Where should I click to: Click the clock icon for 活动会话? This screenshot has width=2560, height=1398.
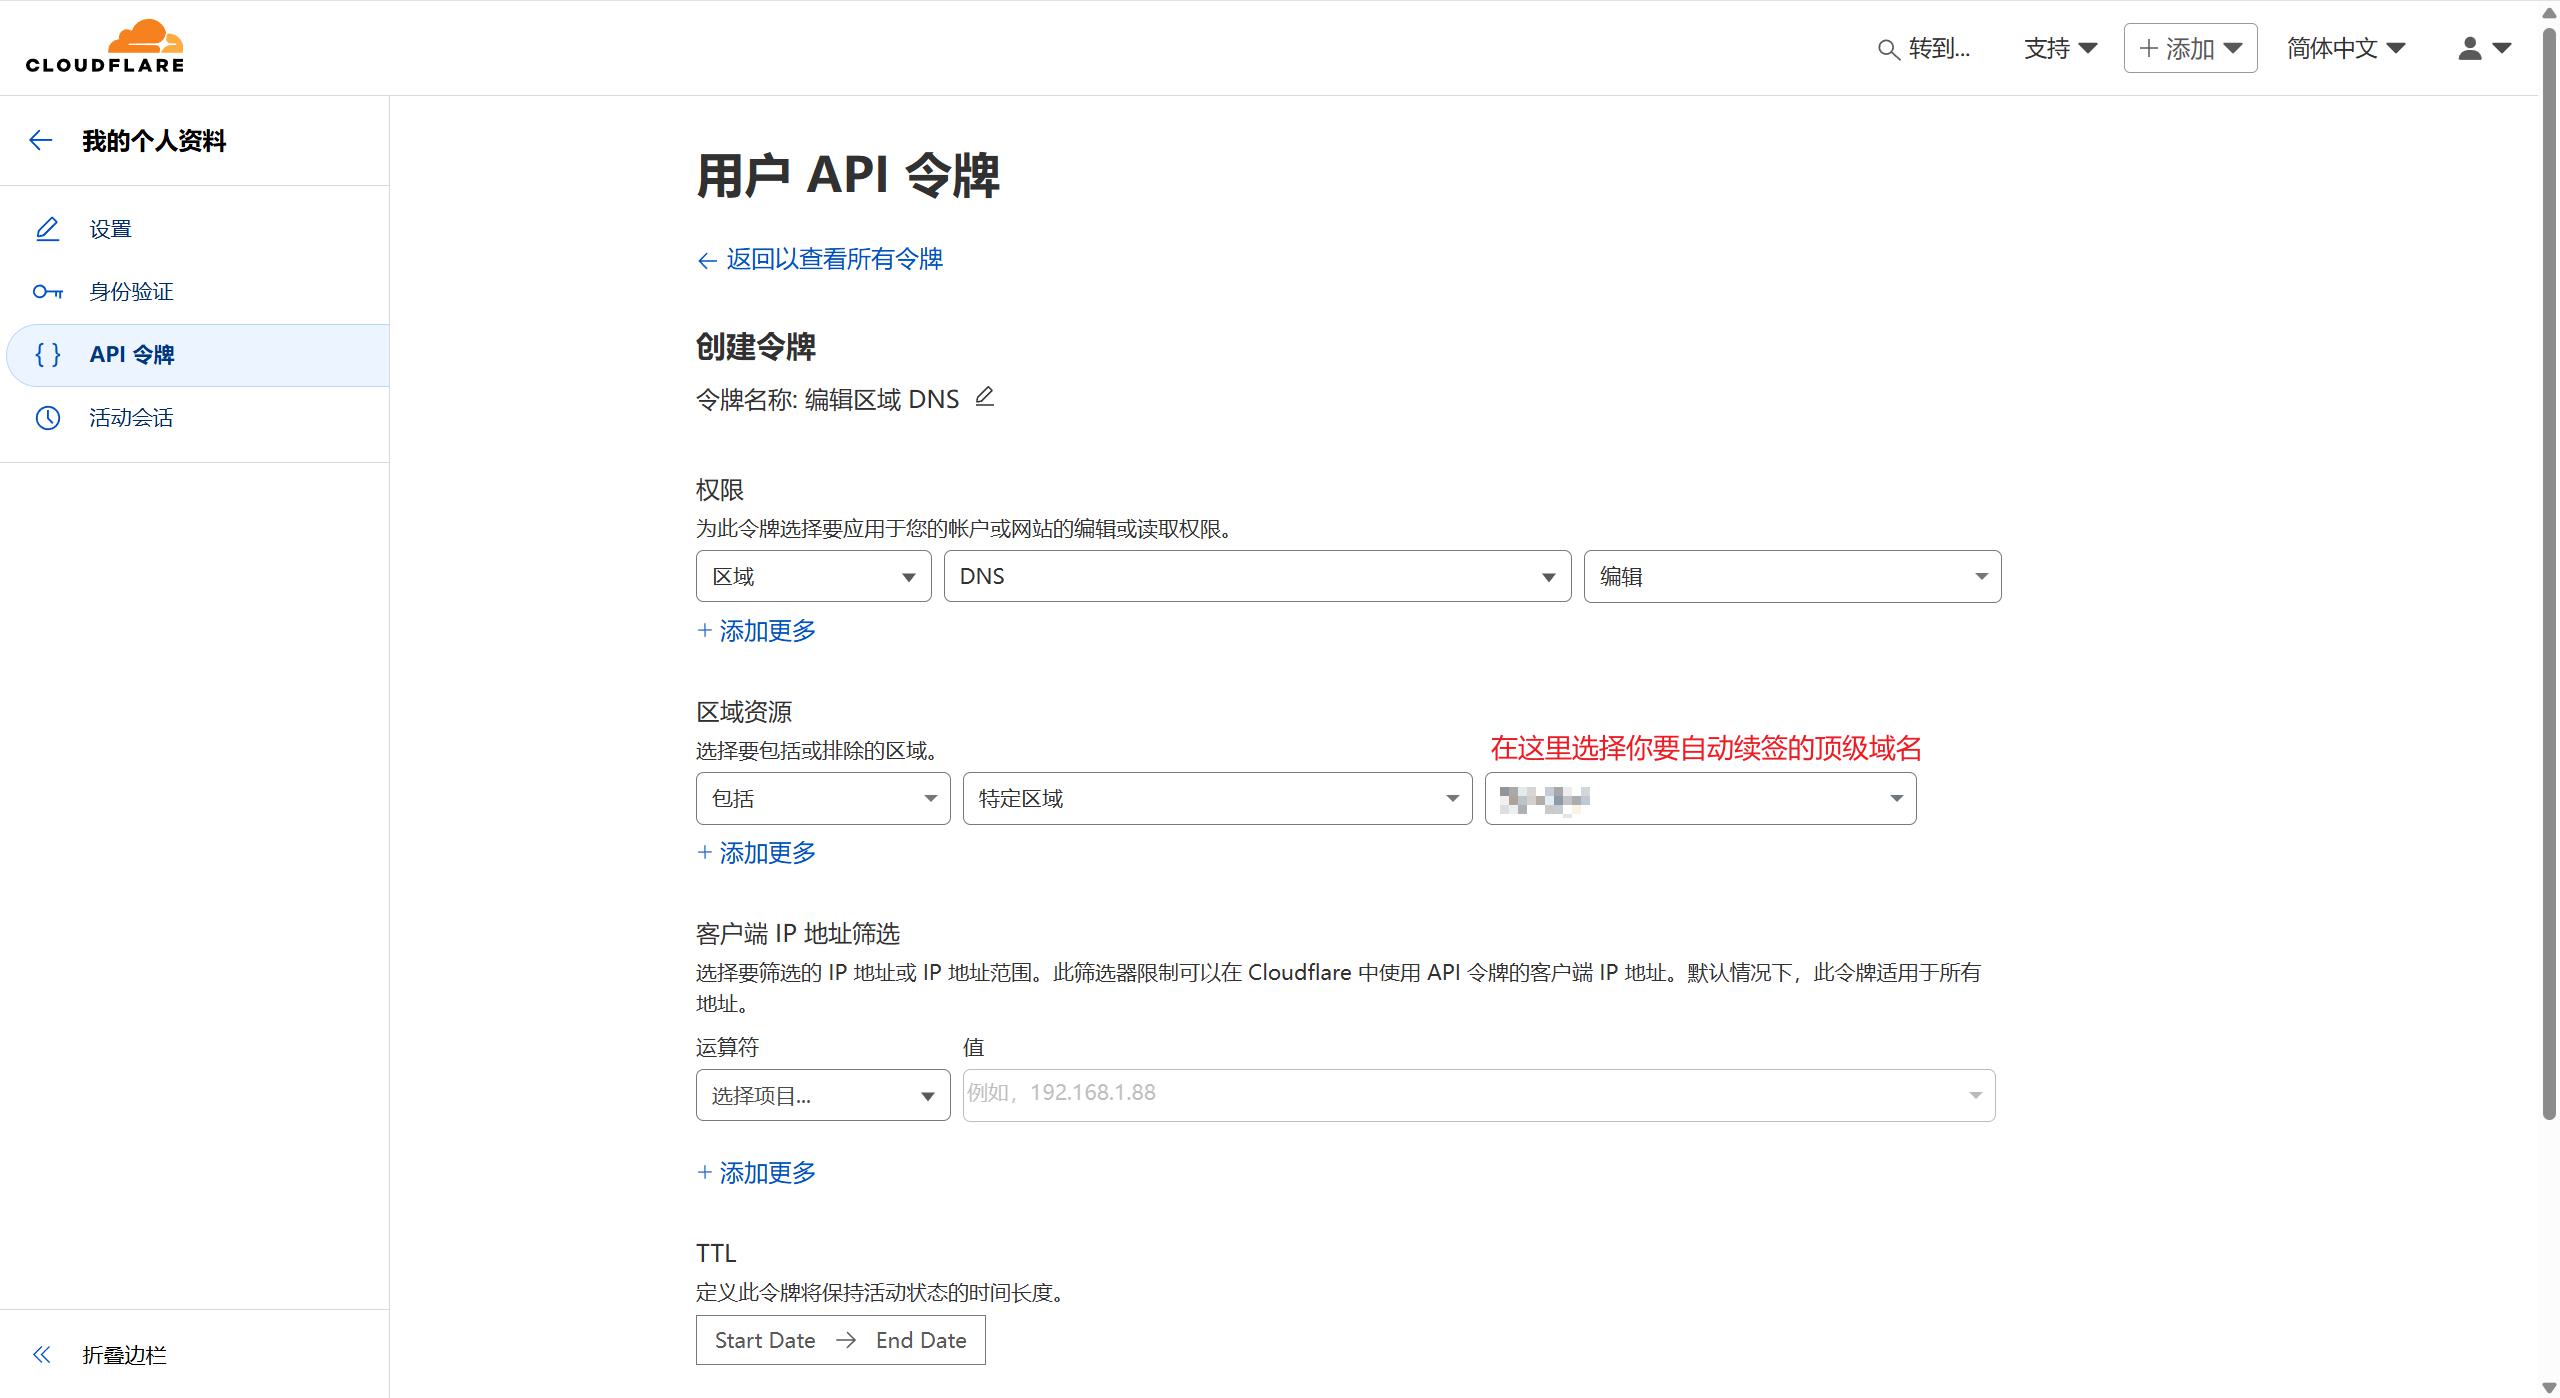point(47,418)
